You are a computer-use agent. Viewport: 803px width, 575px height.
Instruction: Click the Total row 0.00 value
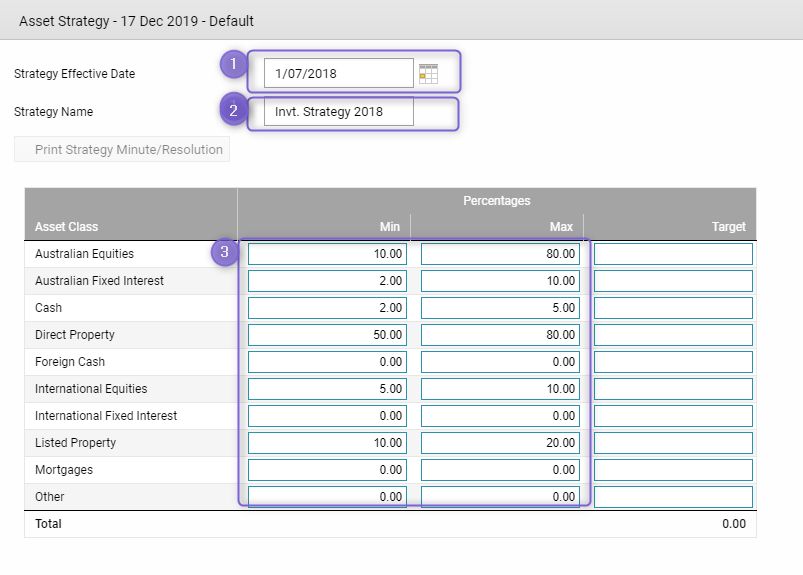[x=734, y=524]
